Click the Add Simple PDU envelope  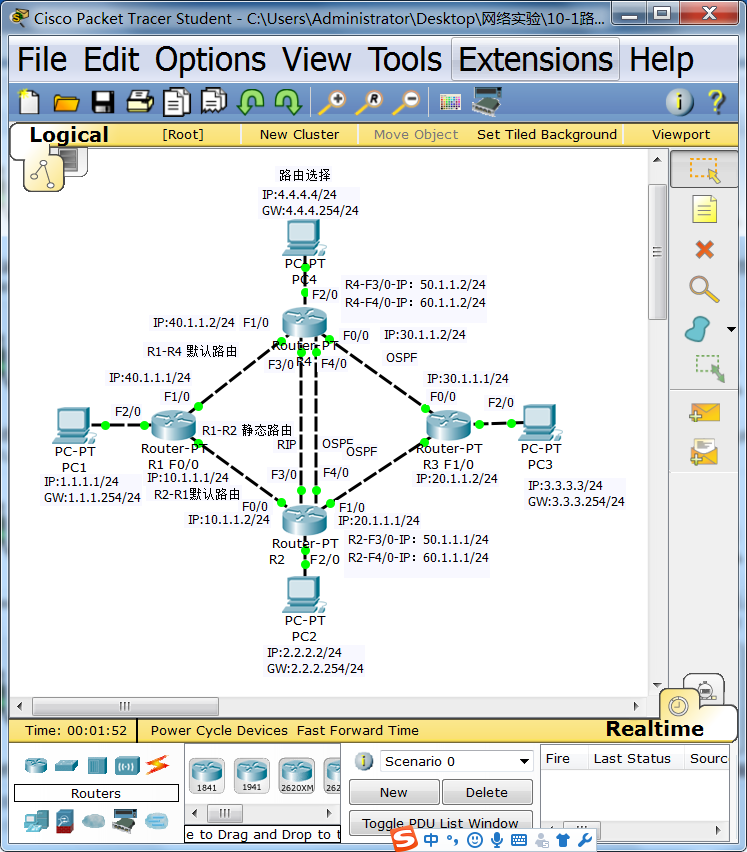[x=704, y=412]
